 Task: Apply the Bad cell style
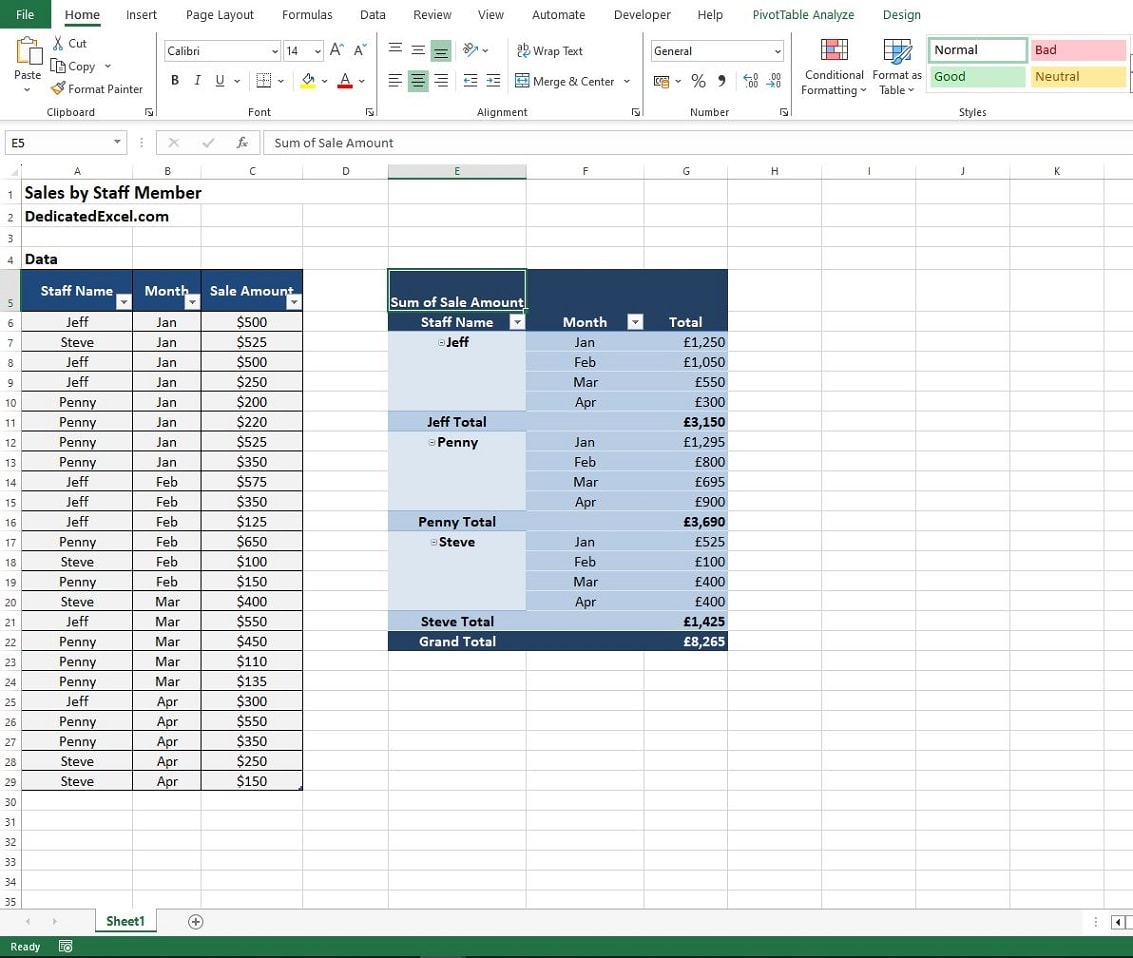coord(1076,49)
